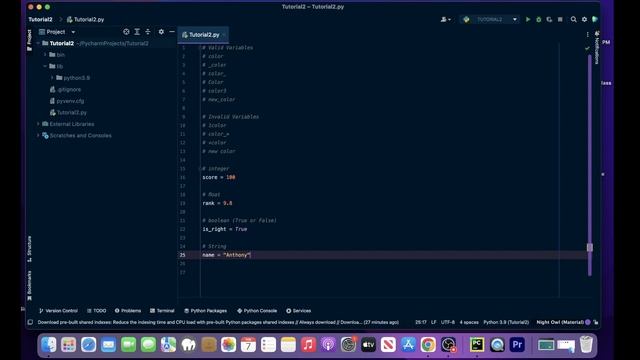Open Search Everywhere magnifier icon
Screen dimensions: 640x360
pos(573,19)
